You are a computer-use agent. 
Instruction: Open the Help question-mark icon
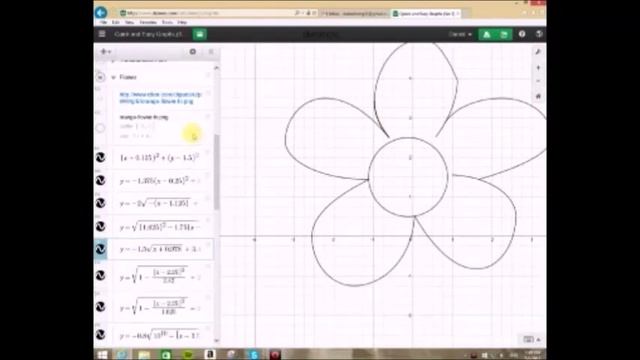point(522,34)
